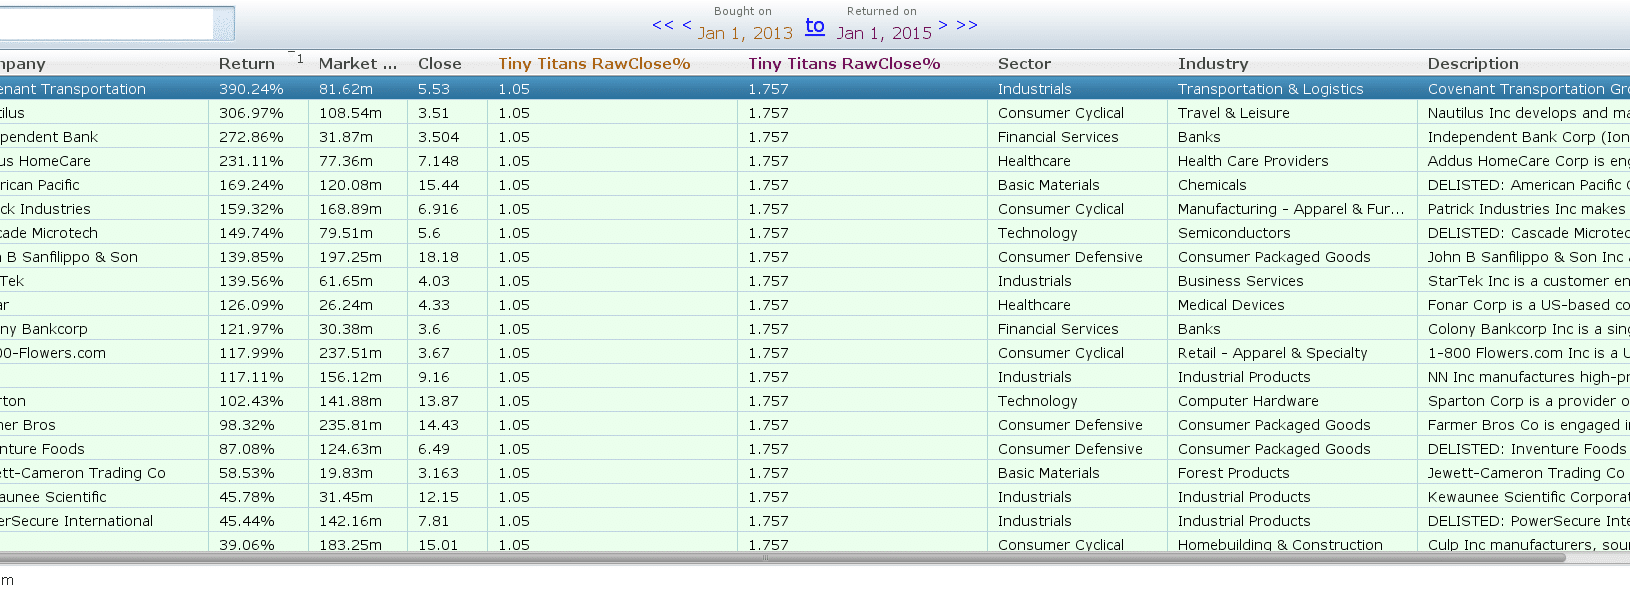This screenshot has height=590, width=1630.
Task: Click the Homebuilding & Construction industry cell
Action: point(1292,543)
